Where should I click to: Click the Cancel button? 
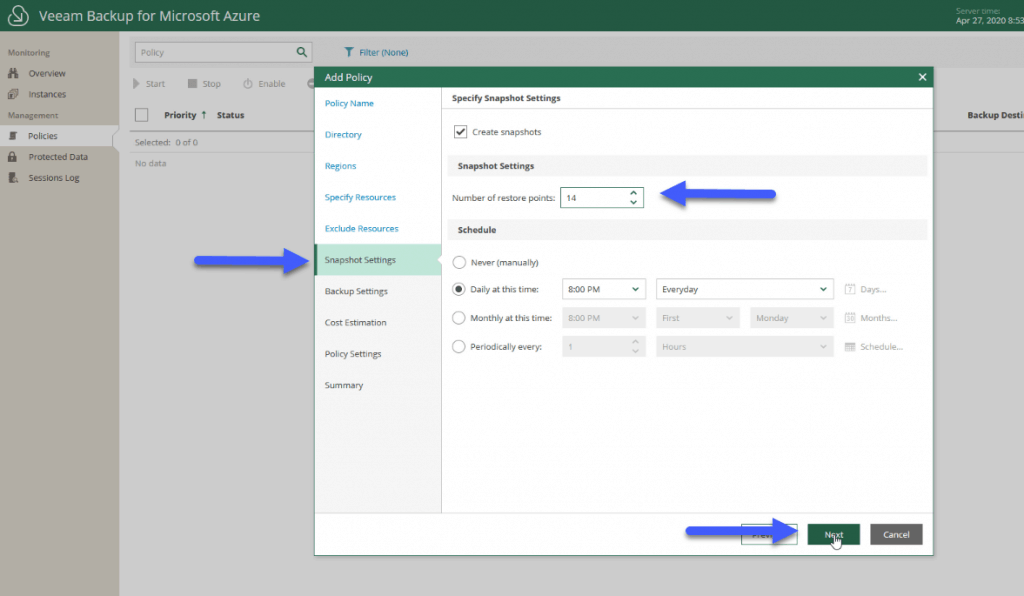click(896, 535)
